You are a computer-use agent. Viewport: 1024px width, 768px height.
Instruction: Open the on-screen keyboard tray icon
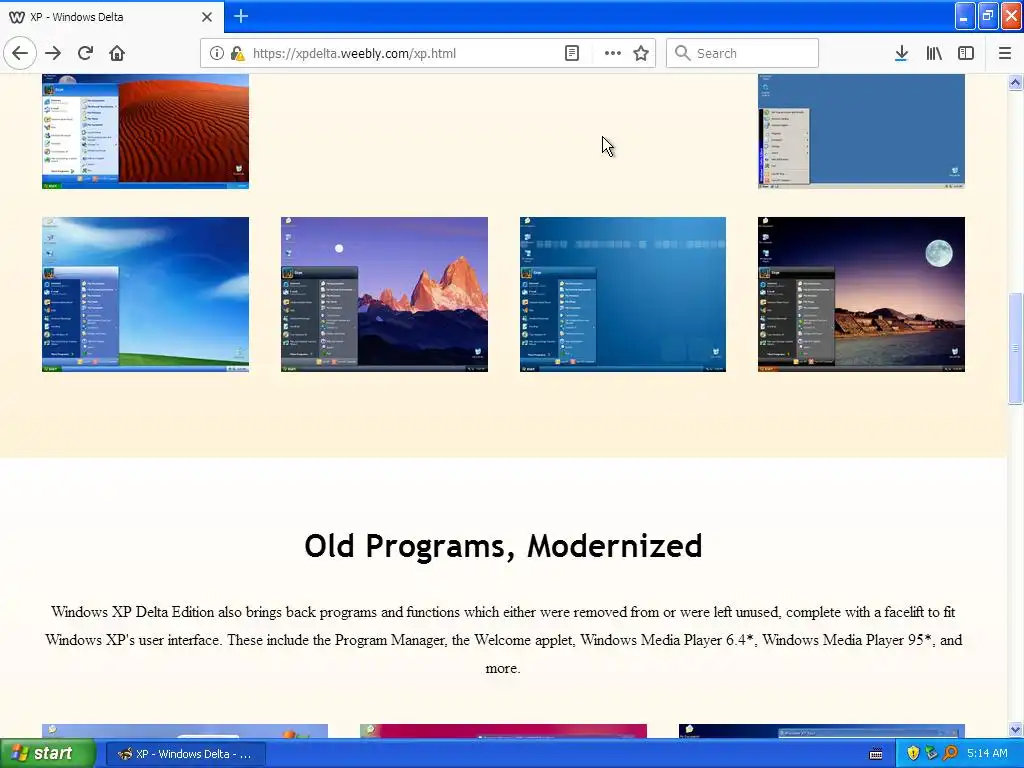point(876,754)
